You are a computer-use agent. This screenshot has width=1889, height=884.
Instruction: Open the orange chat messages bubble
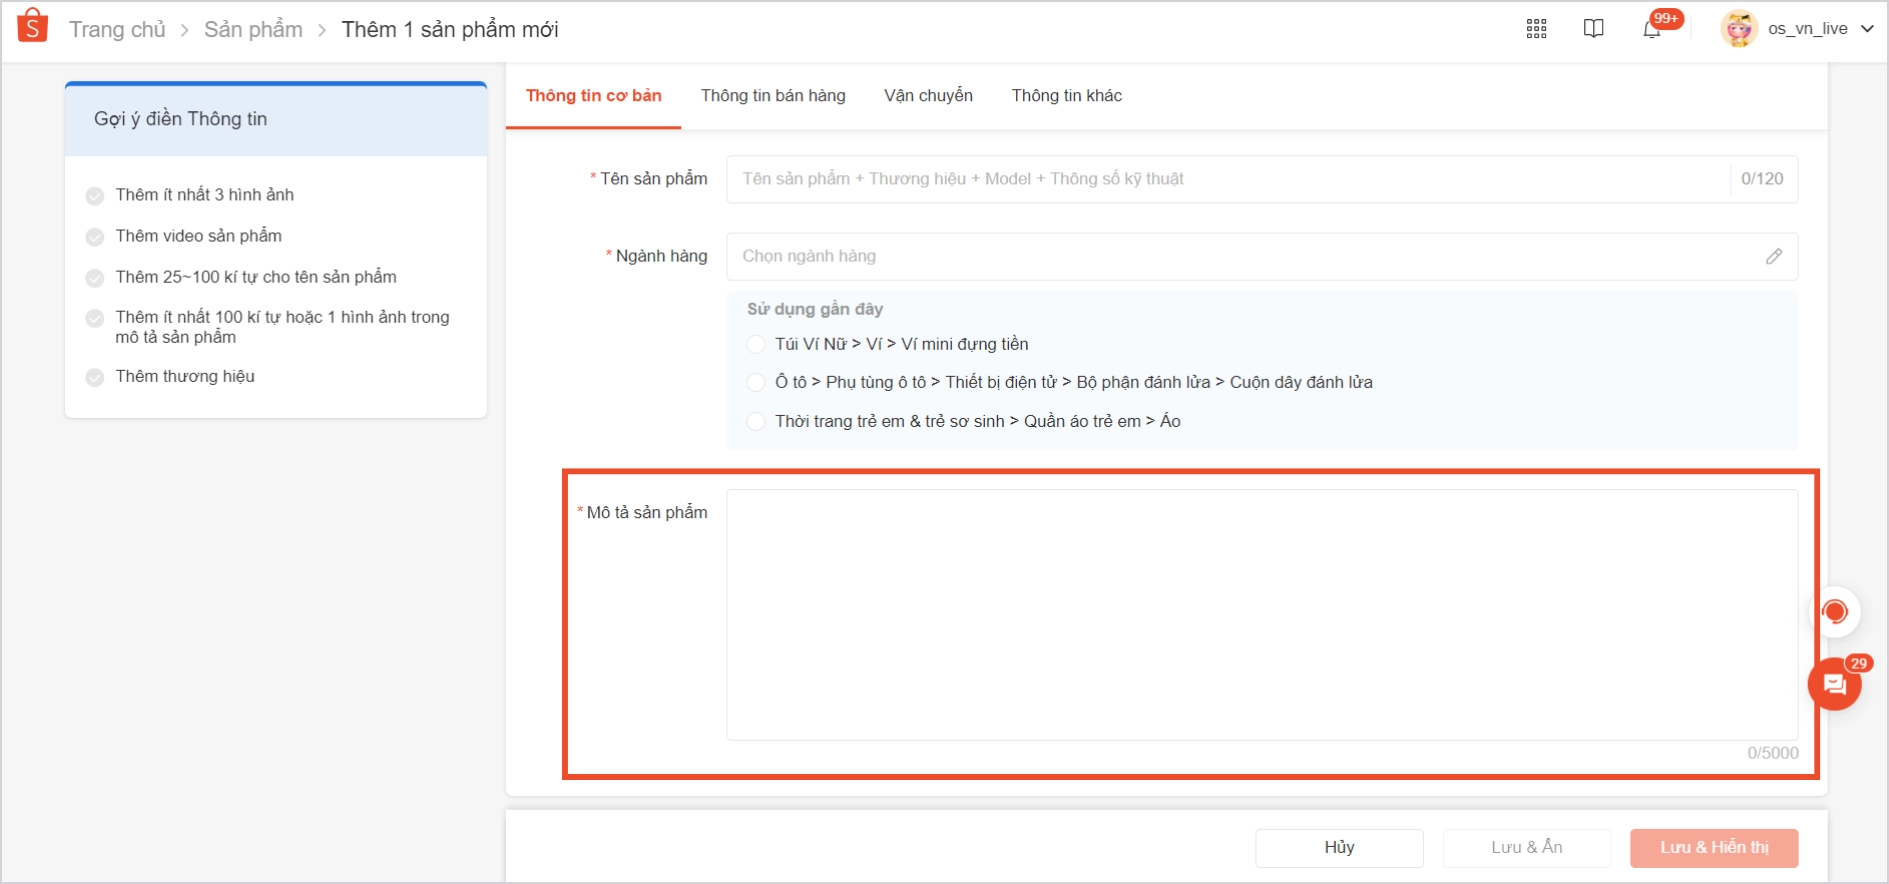pyautogui.click(x=1834, y=684)
